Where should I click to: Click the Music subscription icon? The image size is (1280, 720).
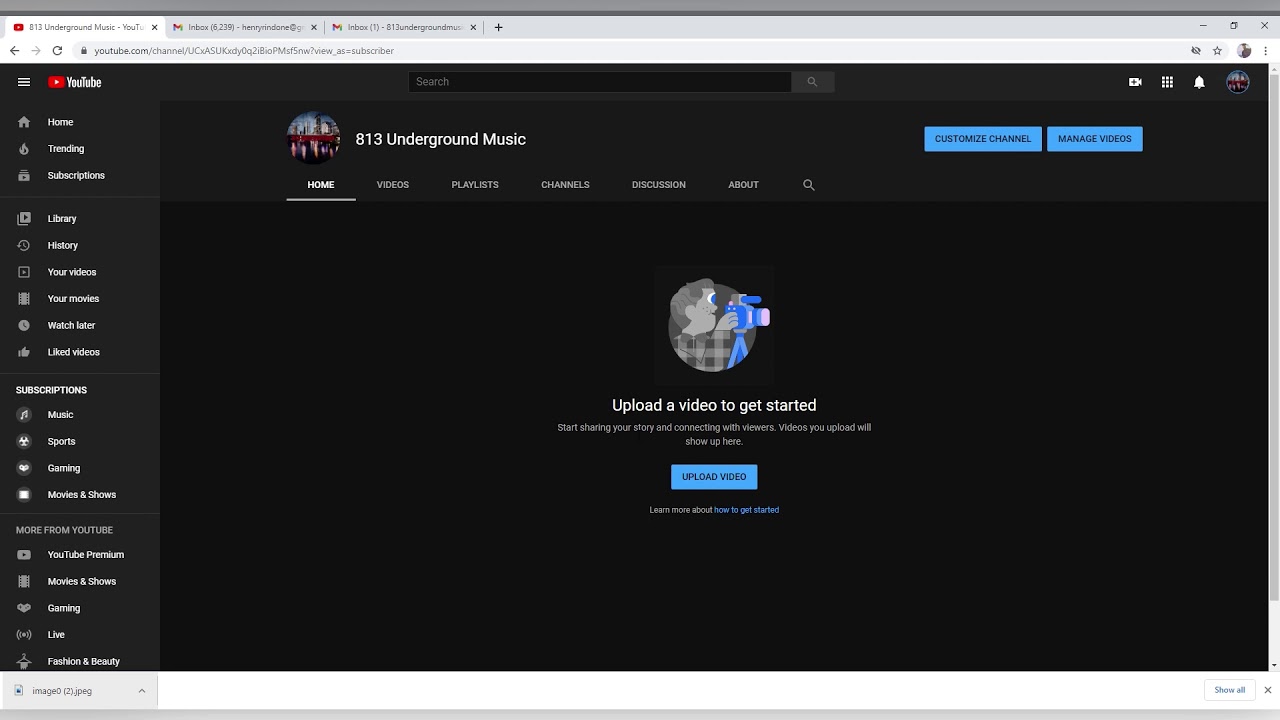(24, 414)
